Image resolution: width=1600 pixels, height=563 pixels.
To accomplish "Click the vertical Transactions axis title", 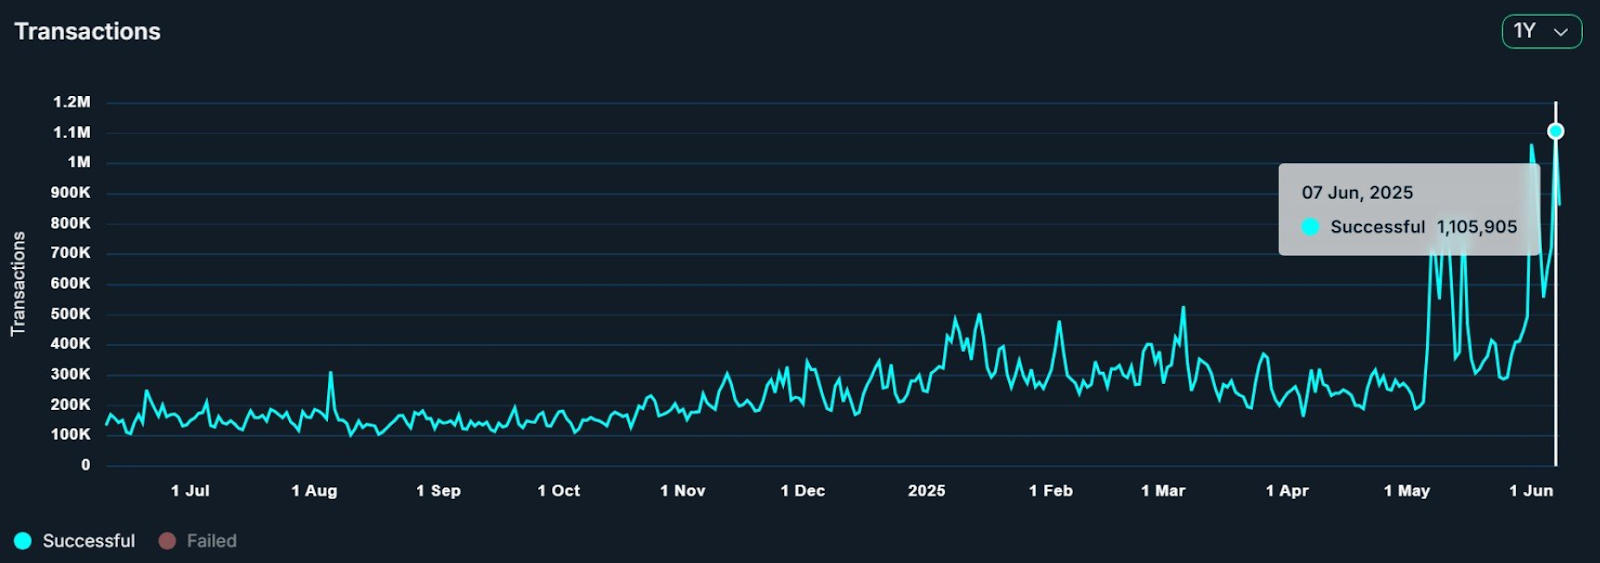I will 18,284.
